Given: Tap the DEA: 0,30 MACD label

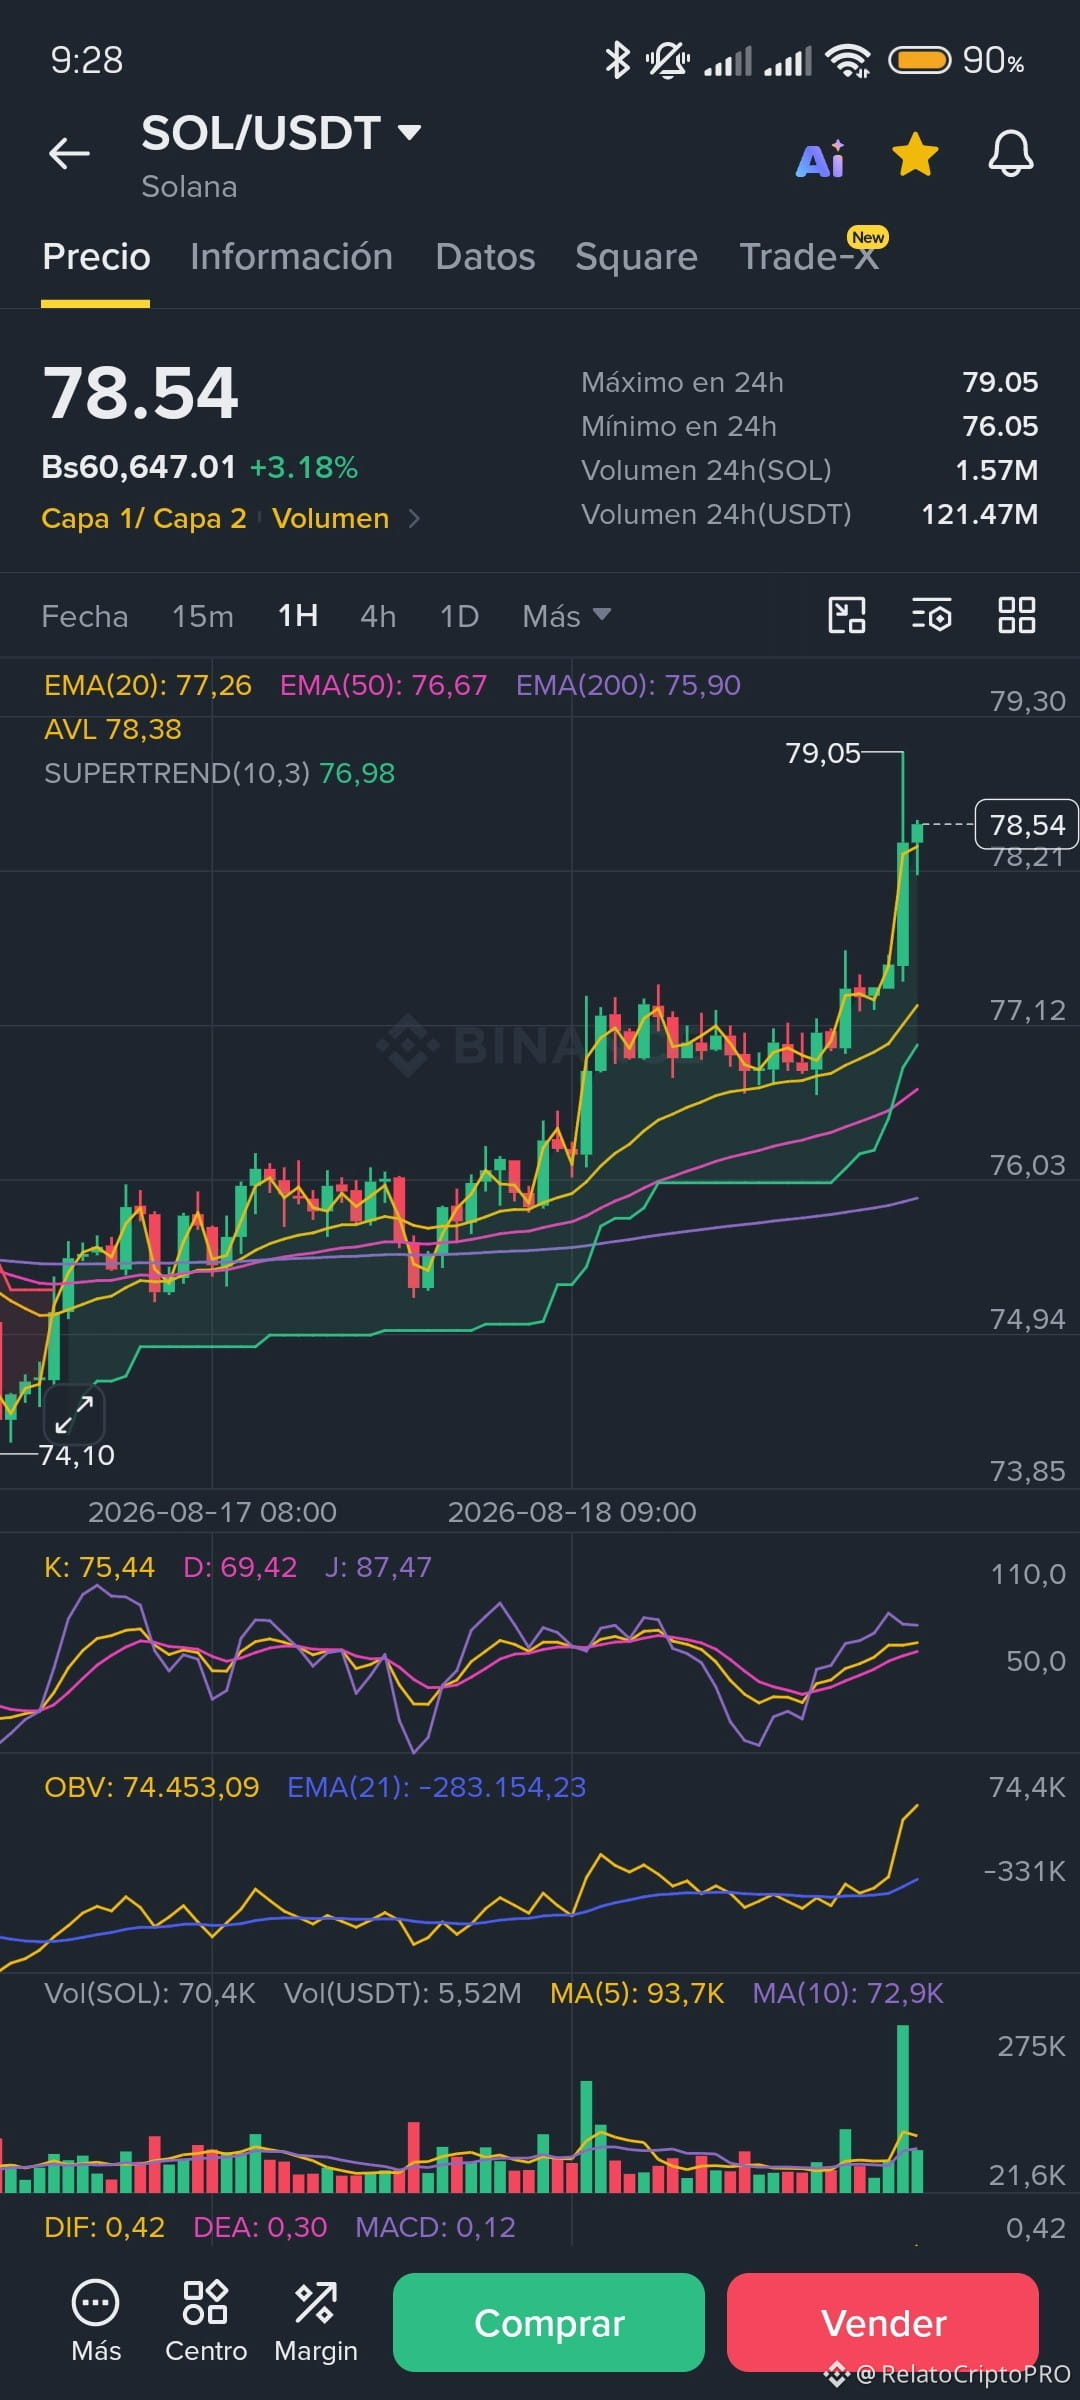Looking at the screenshot, I should pyautogui.click(x=260, y=2227).
